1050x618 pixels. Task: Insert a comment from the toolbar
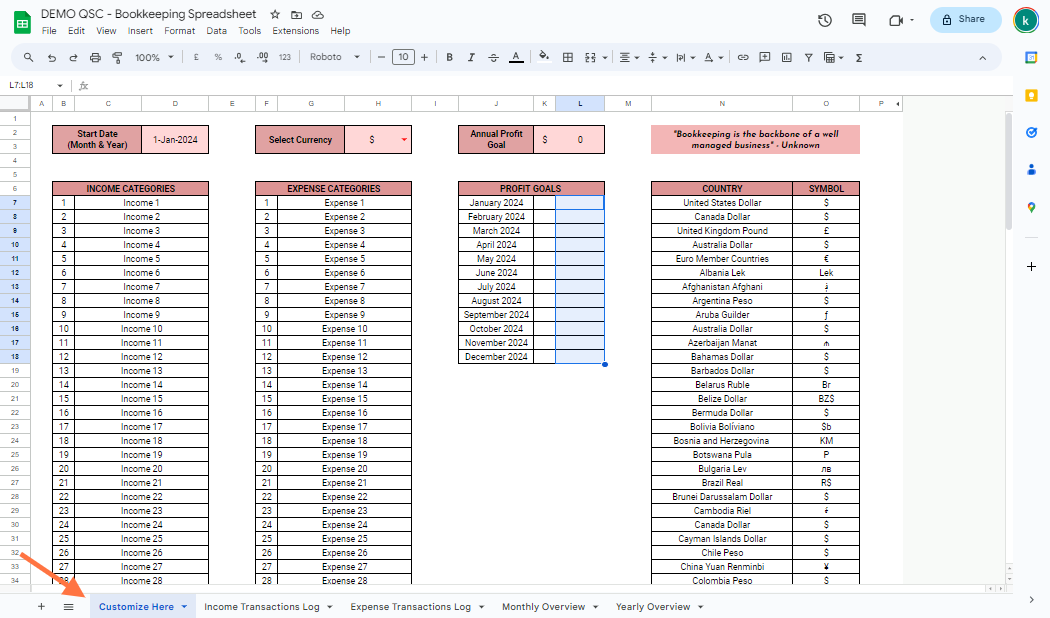(x=765, y=58)
